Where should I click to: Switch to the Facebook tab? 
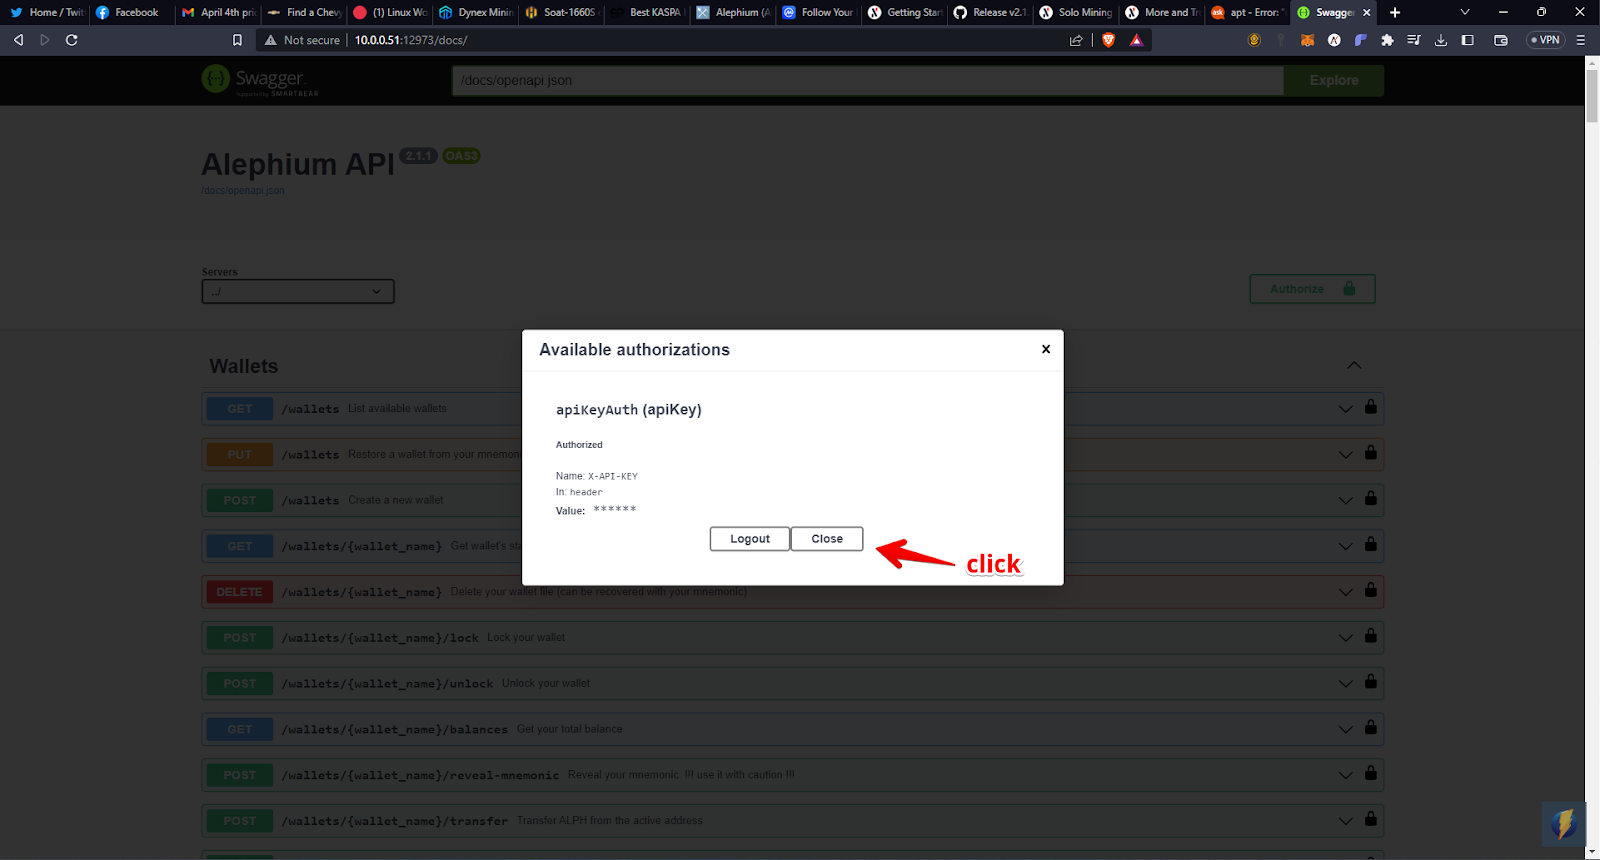pos(130,12)
